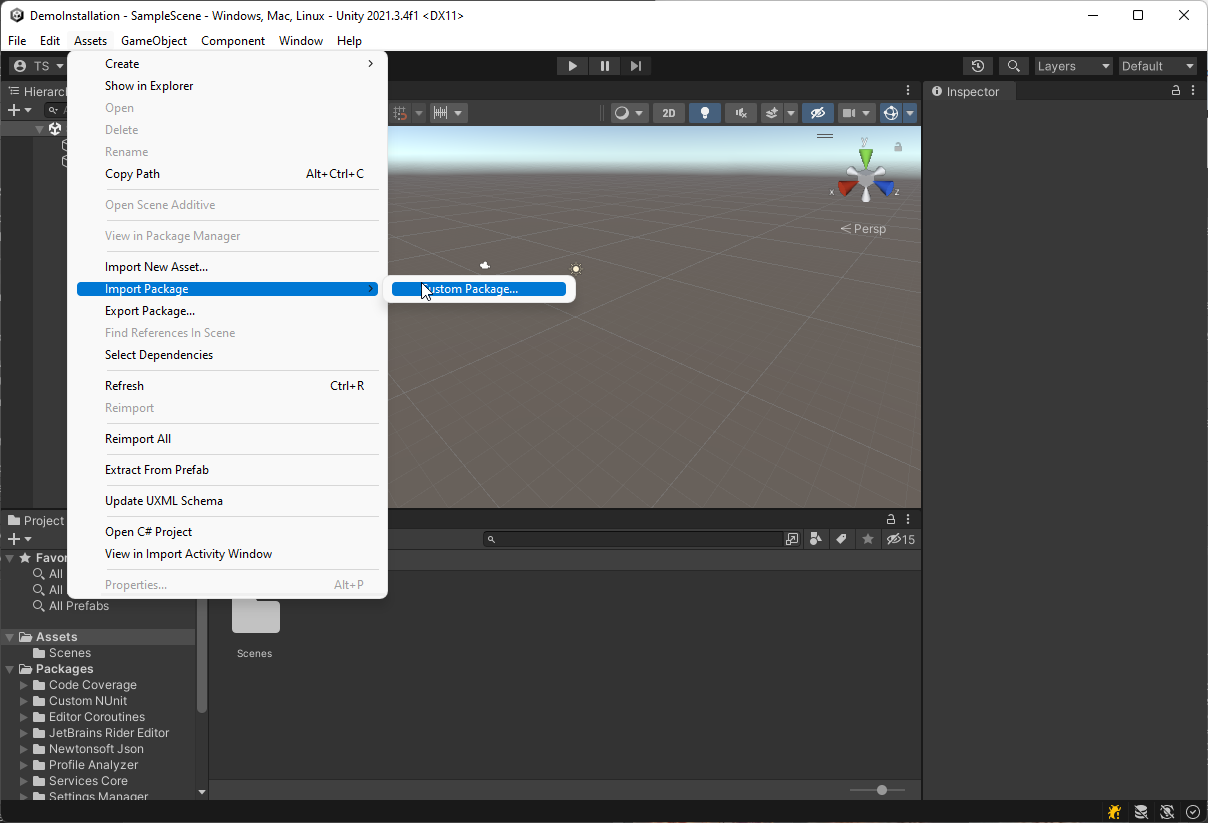Expand the Code Coverage package folder

(24, 685)
